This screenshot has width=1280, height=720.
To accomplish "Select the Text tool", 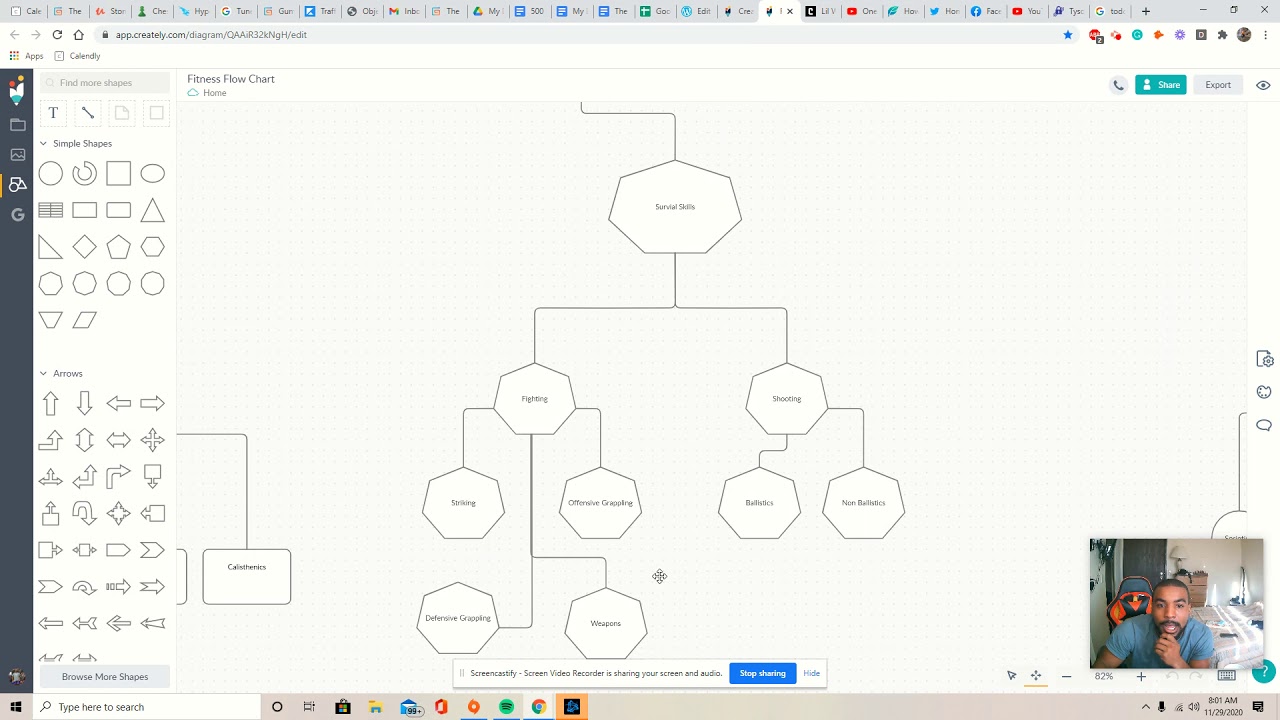I will tap(53, 113).
